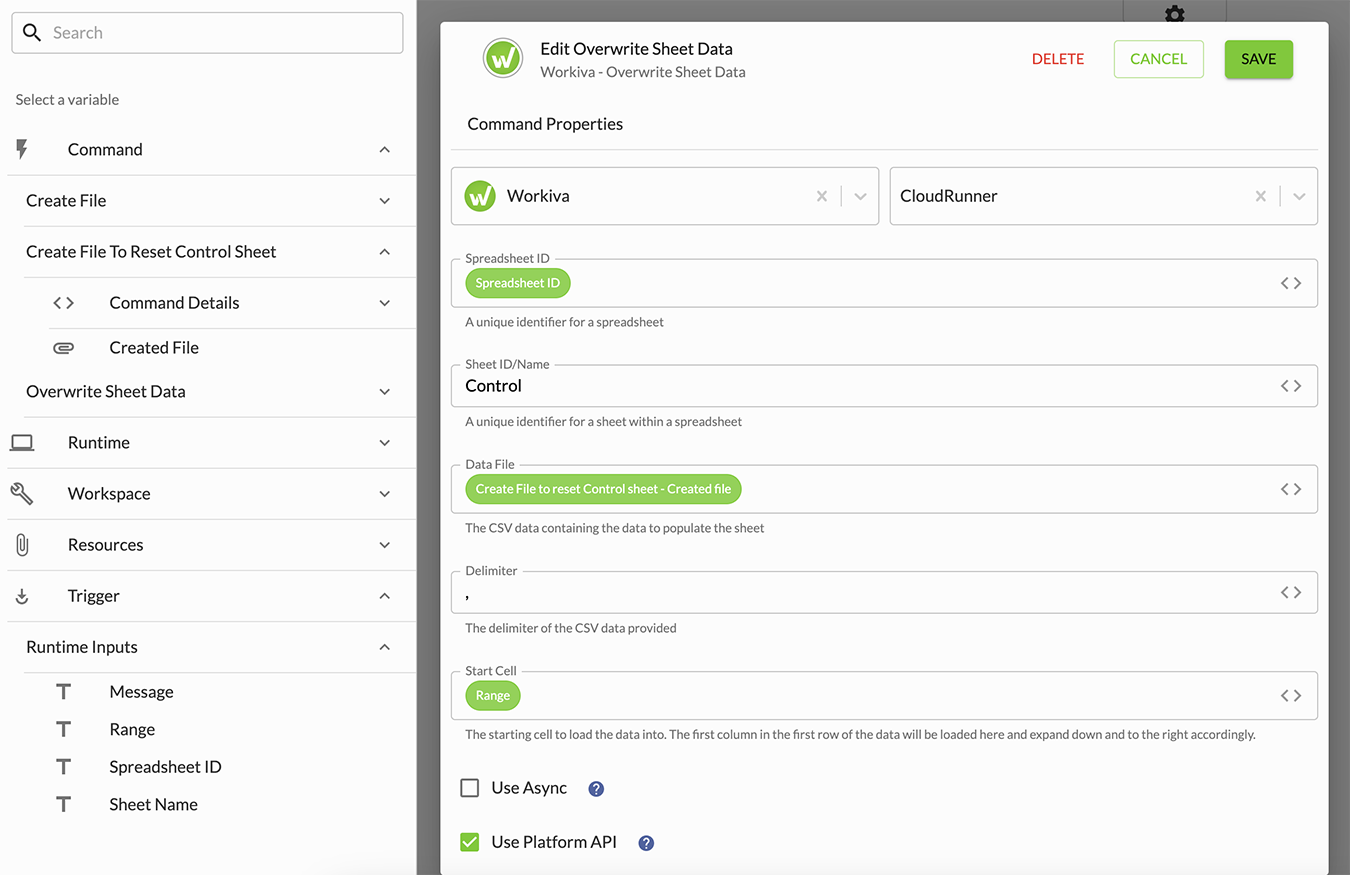Open variable picker for Spreadsheet ID field
The height and width of the screenshot is (875, 1350).
pyautogui.click(x=1291, y=283)
